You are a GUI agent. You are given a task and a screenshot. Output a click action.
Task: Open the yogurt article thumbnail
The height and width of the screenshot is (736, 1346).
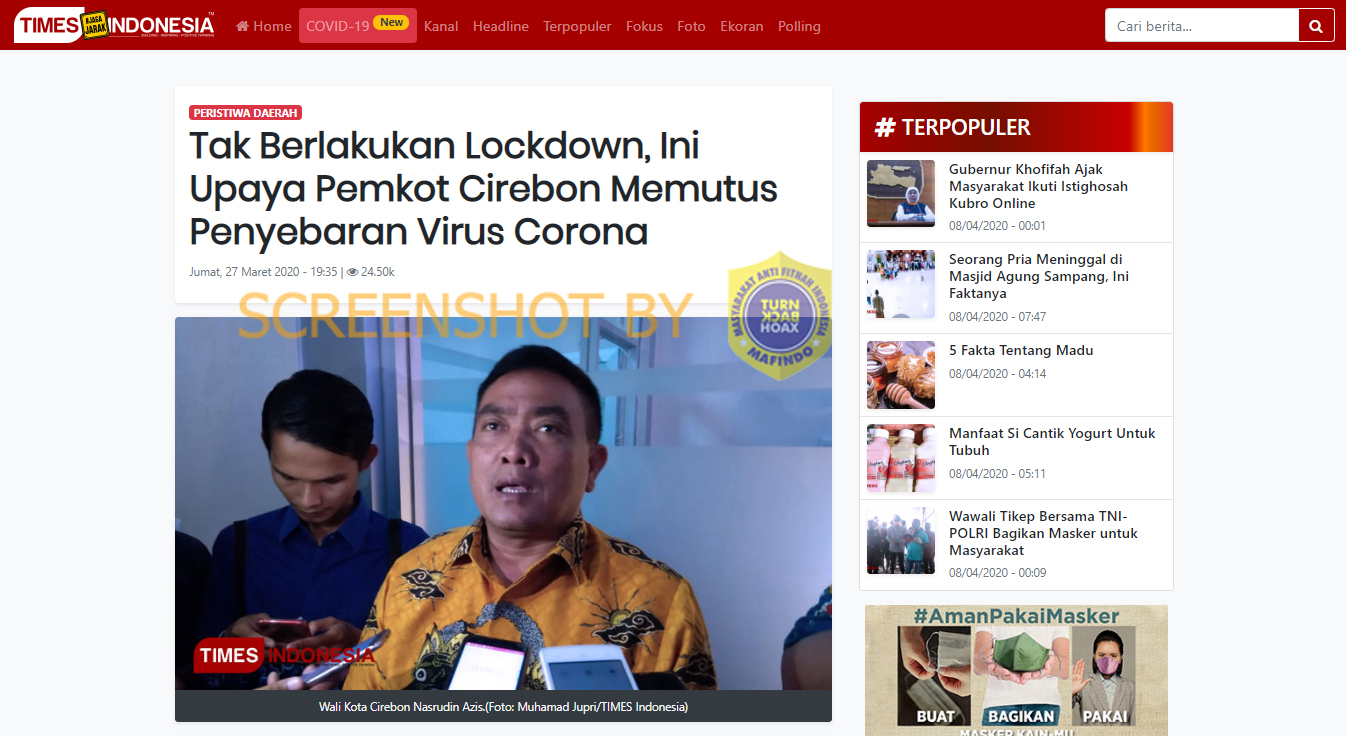[x=901, y=458]
